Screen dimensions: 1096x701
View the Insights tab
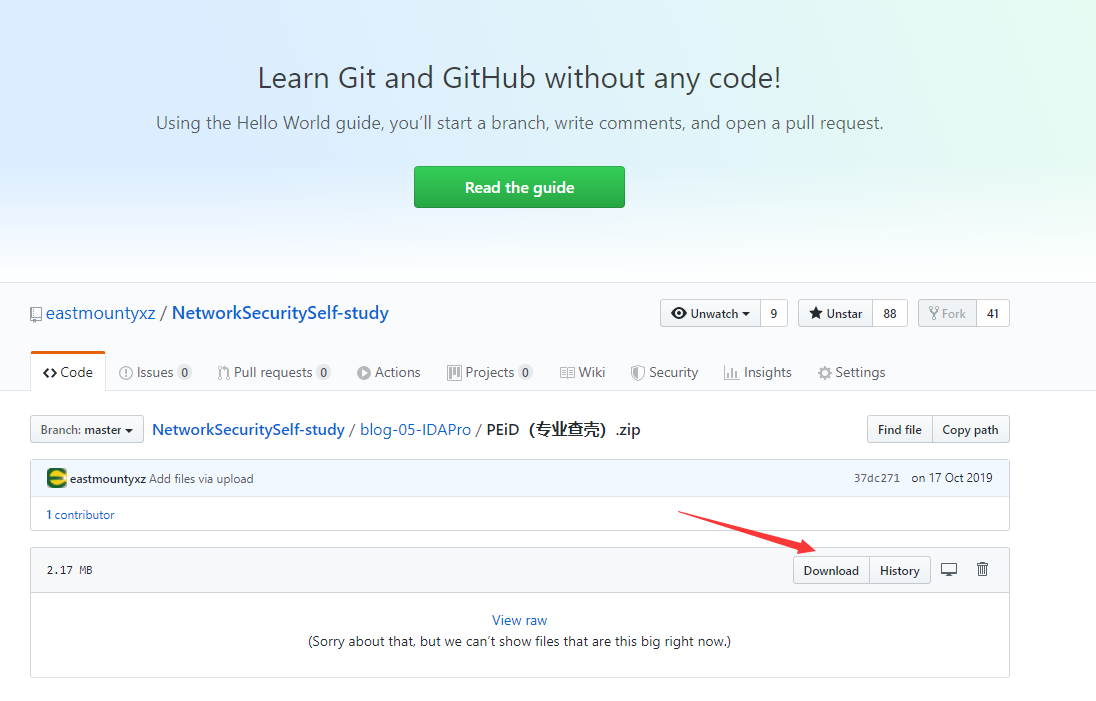pyautogui.click(x=758, y=373)
